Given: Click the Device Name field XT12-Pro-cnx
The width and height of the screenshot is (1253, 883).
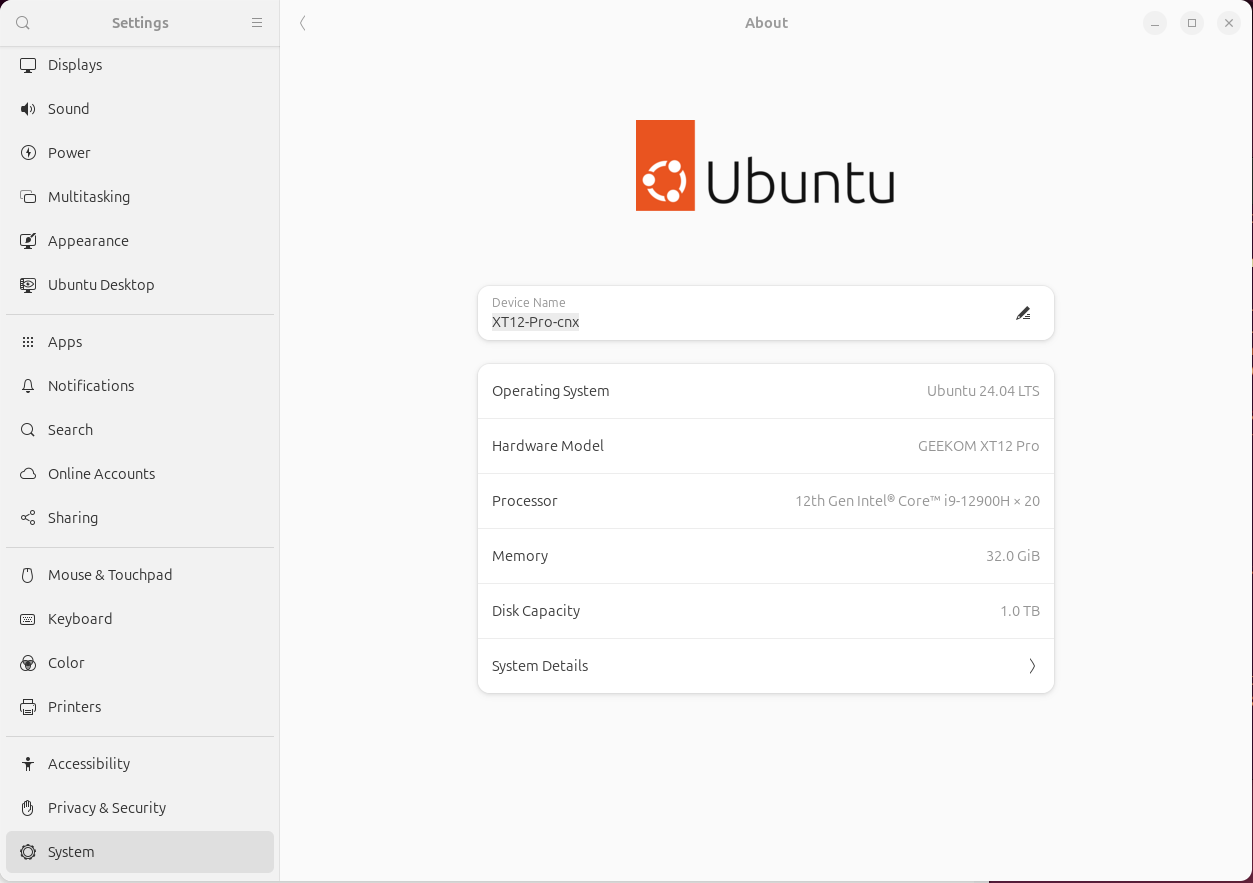Looking at the screenshot, I should [766, 313].
